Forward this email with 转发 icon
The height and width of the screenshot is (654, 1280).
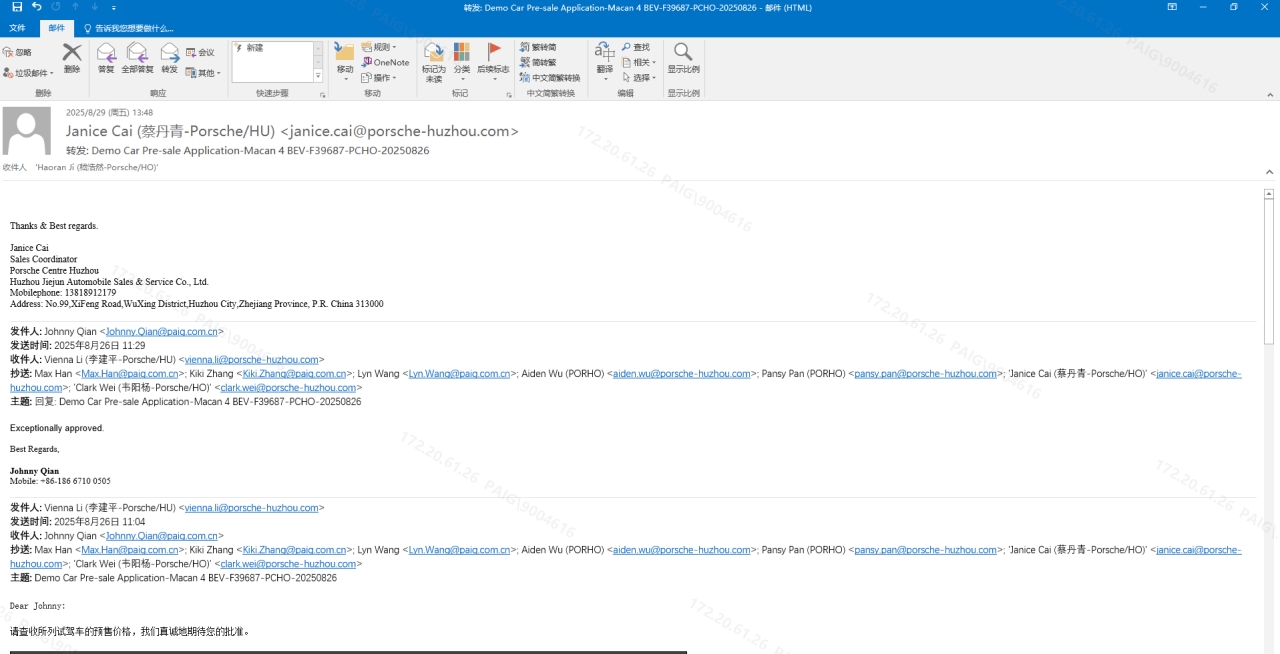169,58
